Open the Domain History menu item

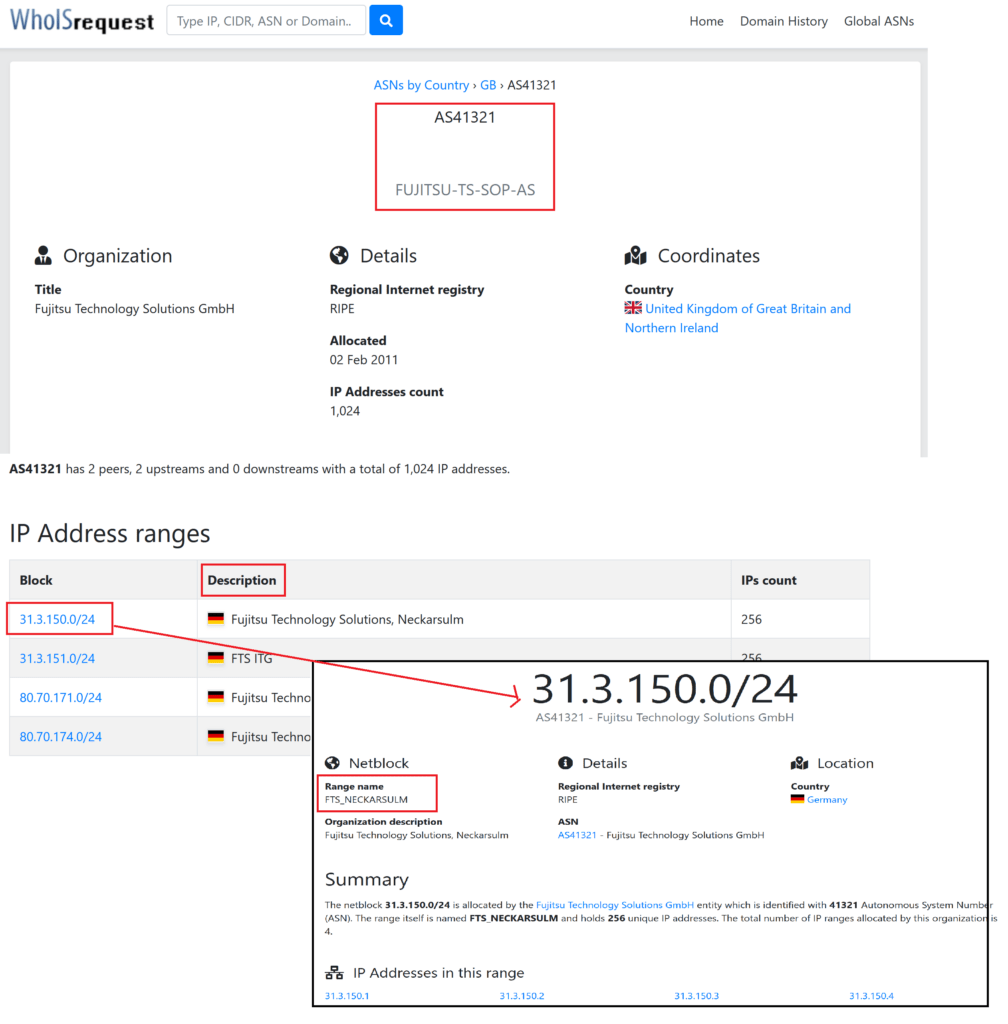783,21
